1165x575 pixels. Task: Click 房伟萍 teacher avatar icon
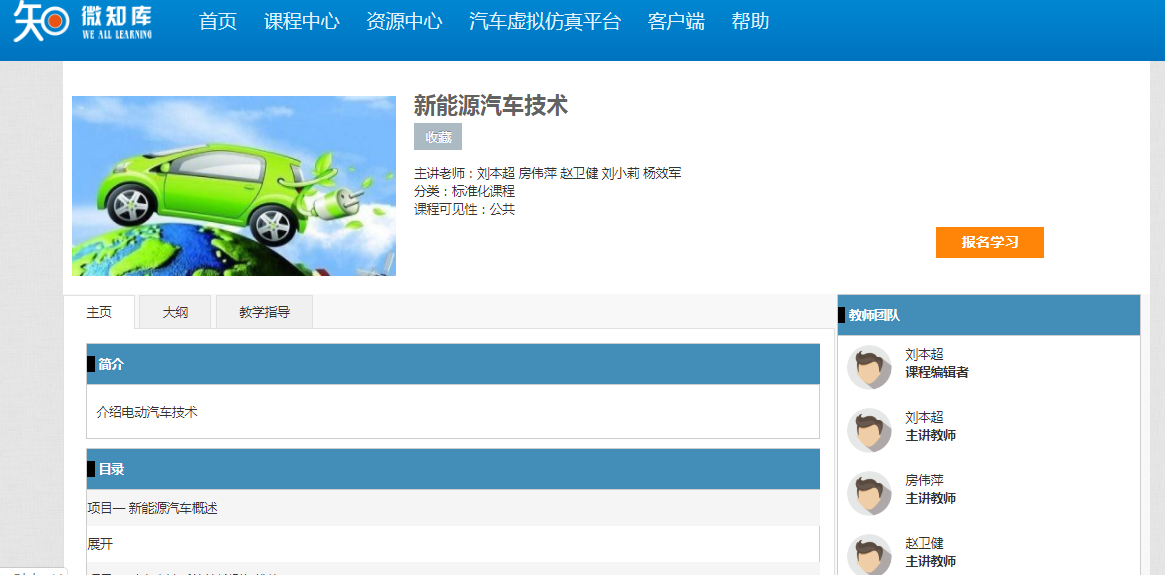pyautogui.click(x=869, y=493)
